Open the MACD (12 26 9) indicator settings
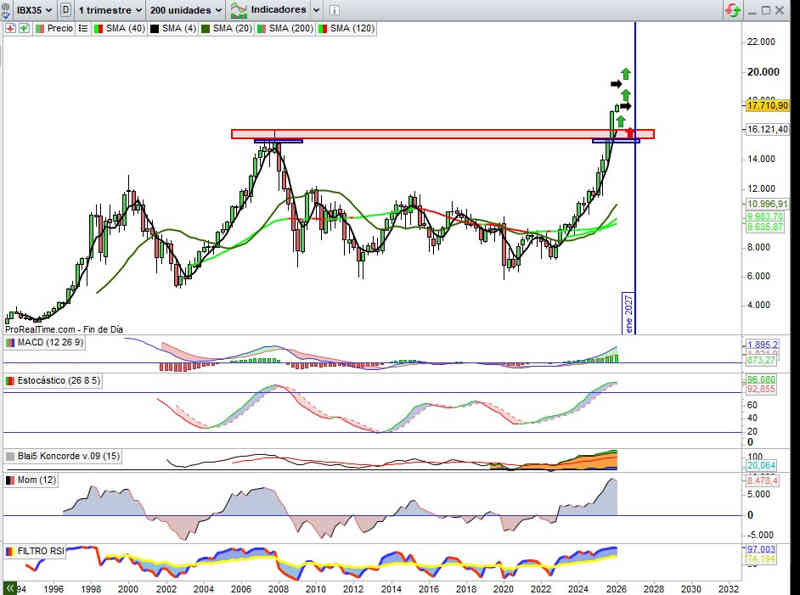The height and width of the screenshot is (595, 800). coord(52,343)
